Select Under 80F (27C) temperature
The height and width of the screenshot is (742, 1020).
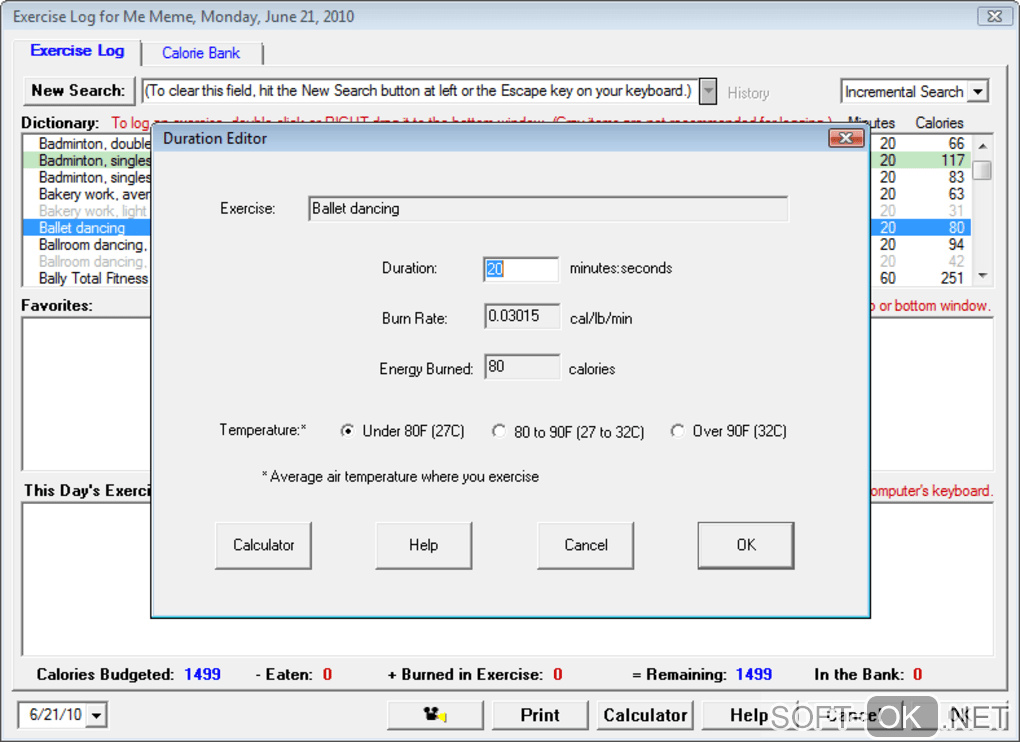tap(403, 431)
